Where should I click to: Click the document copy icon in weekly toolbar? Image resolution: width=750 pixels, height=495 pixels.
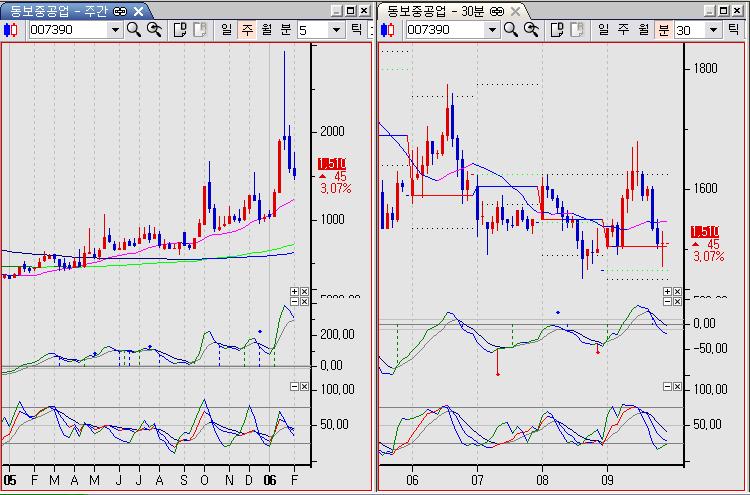(x=180, y=30)
